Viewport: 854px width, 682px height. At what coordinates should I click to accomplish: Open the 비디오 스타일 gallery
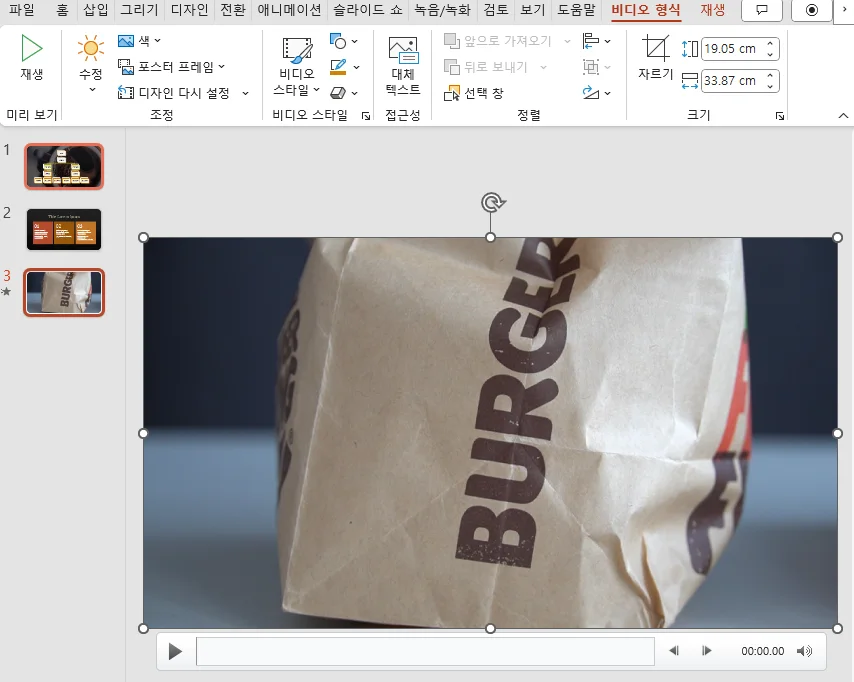[x=296, y=66]
